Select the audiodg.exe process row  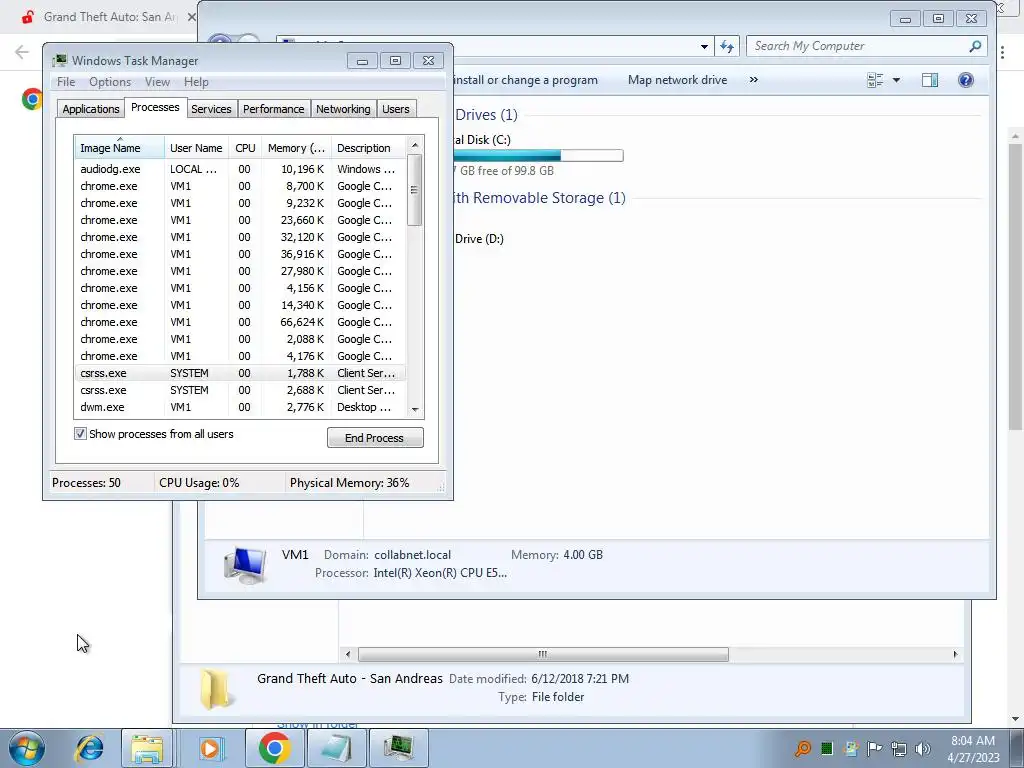[x=239, y=169]
